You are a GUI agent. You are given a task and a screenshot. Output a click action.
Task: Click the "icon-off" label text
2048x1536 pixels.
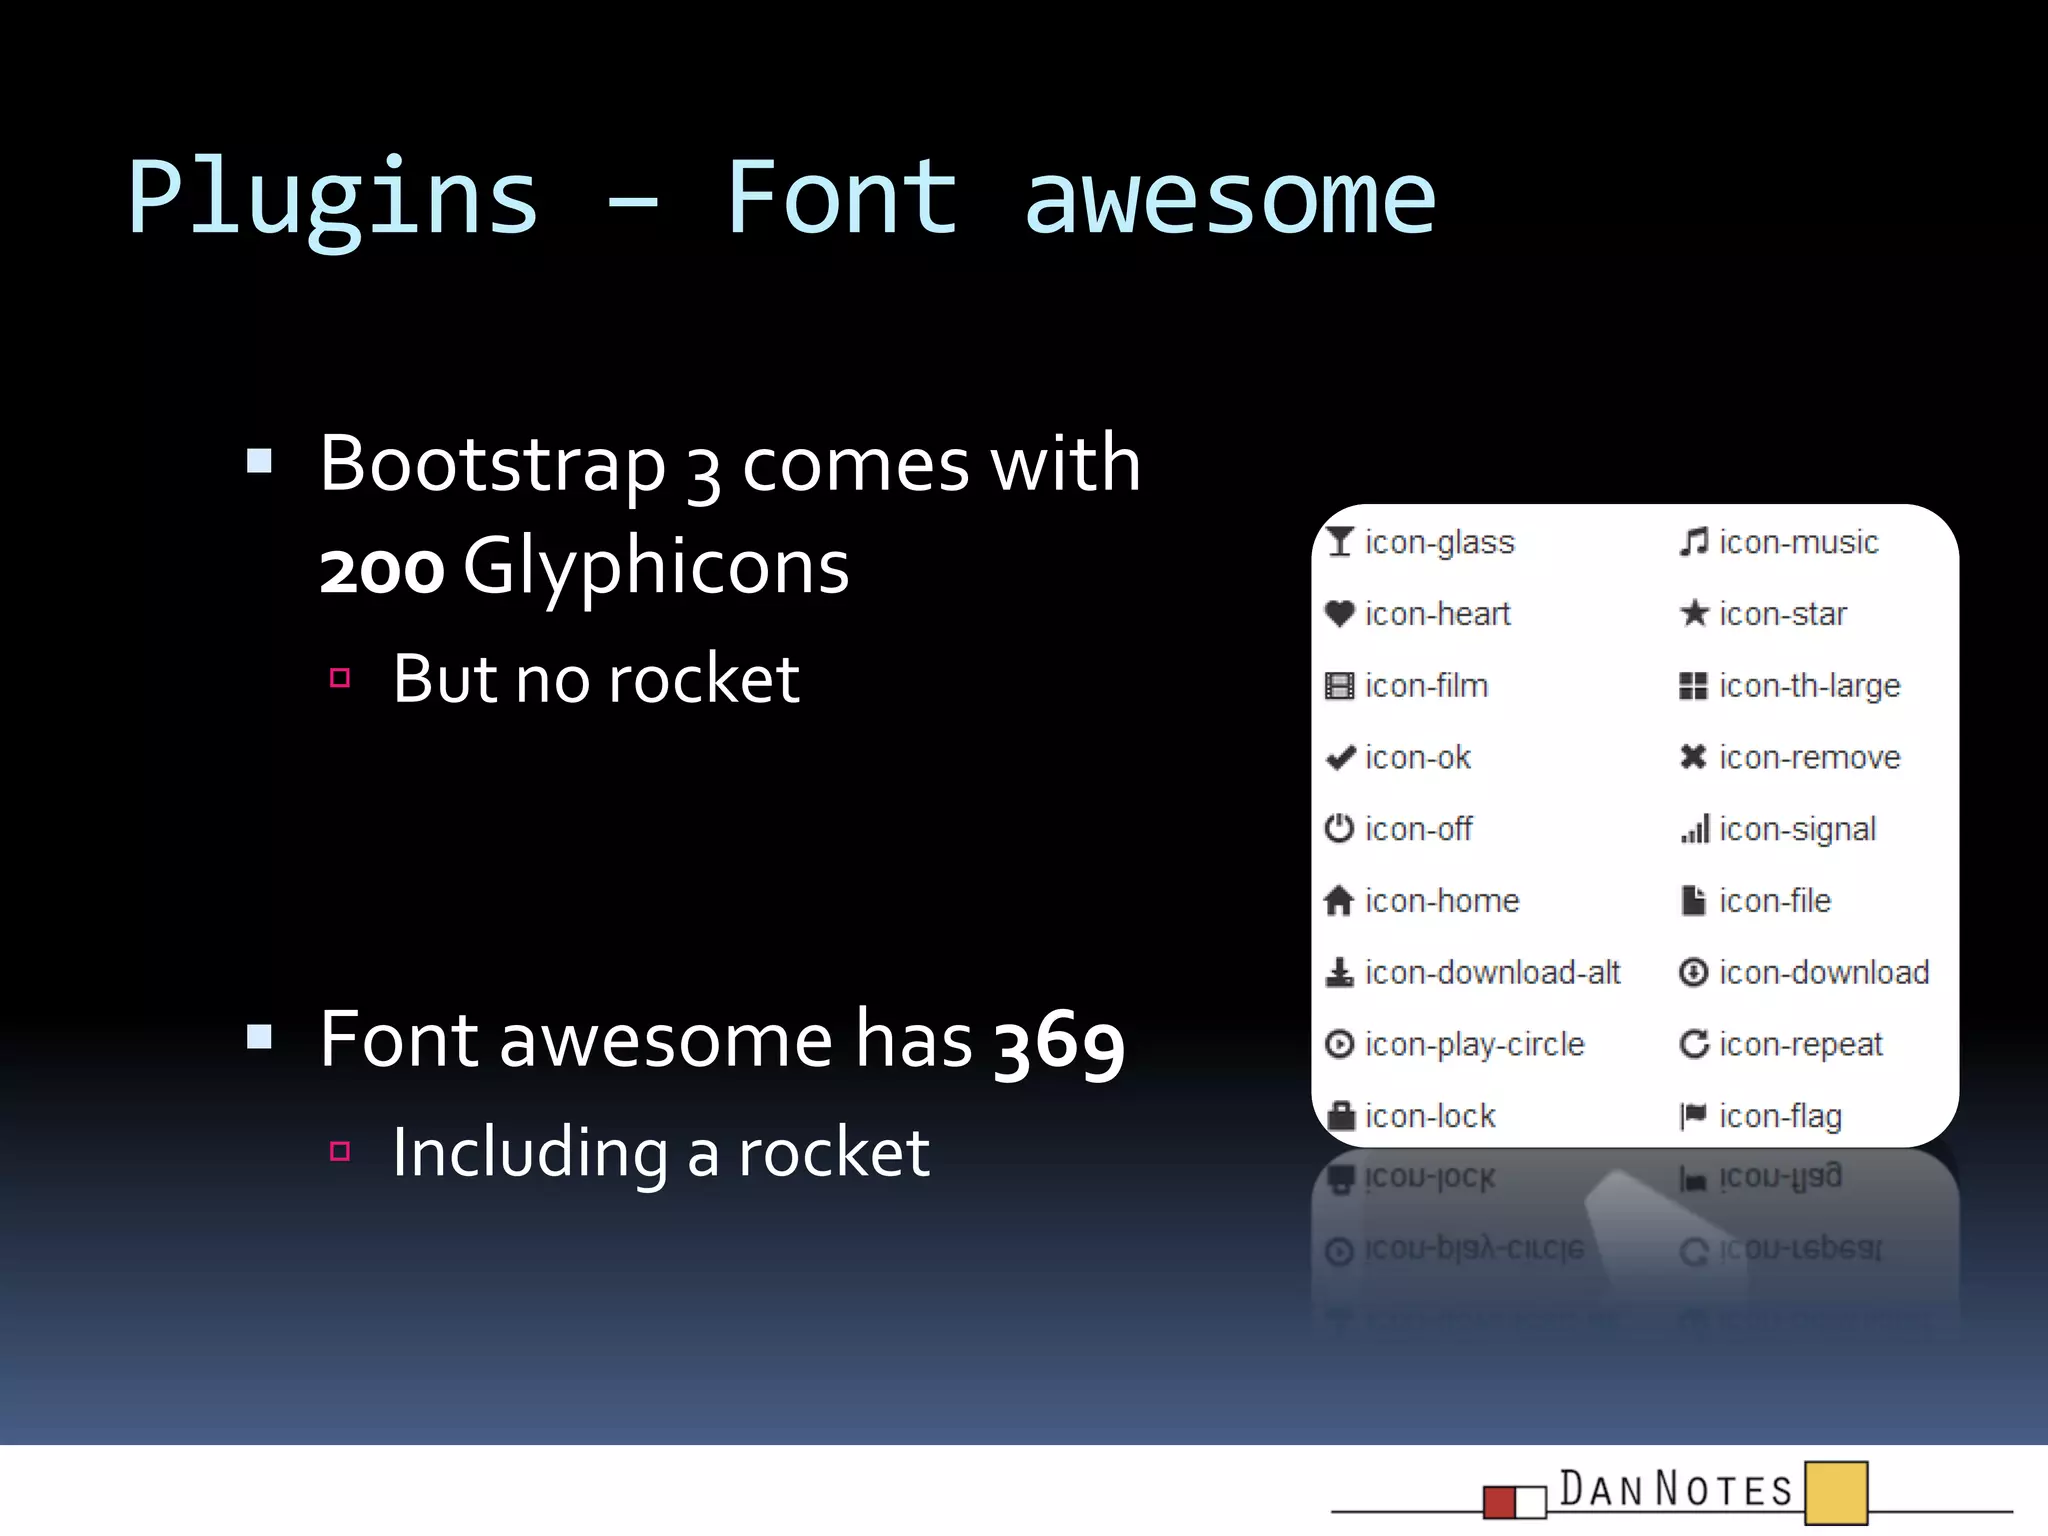click(1419, 829)
